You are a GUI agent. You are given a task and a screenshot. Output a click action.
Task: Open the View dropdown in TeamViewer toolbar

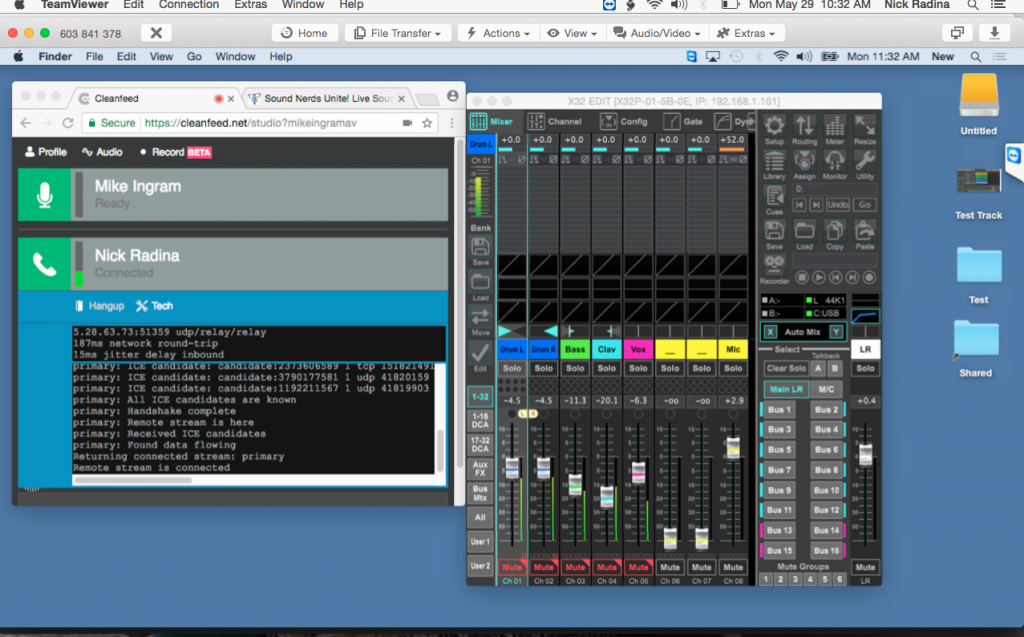(x=572, y=33)
